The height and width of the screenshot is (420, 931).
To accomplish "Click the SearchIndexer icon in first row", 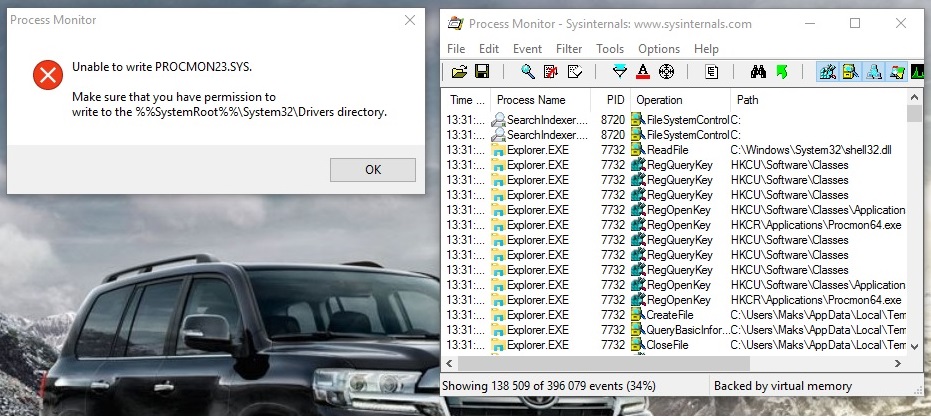I will [498, 119].
